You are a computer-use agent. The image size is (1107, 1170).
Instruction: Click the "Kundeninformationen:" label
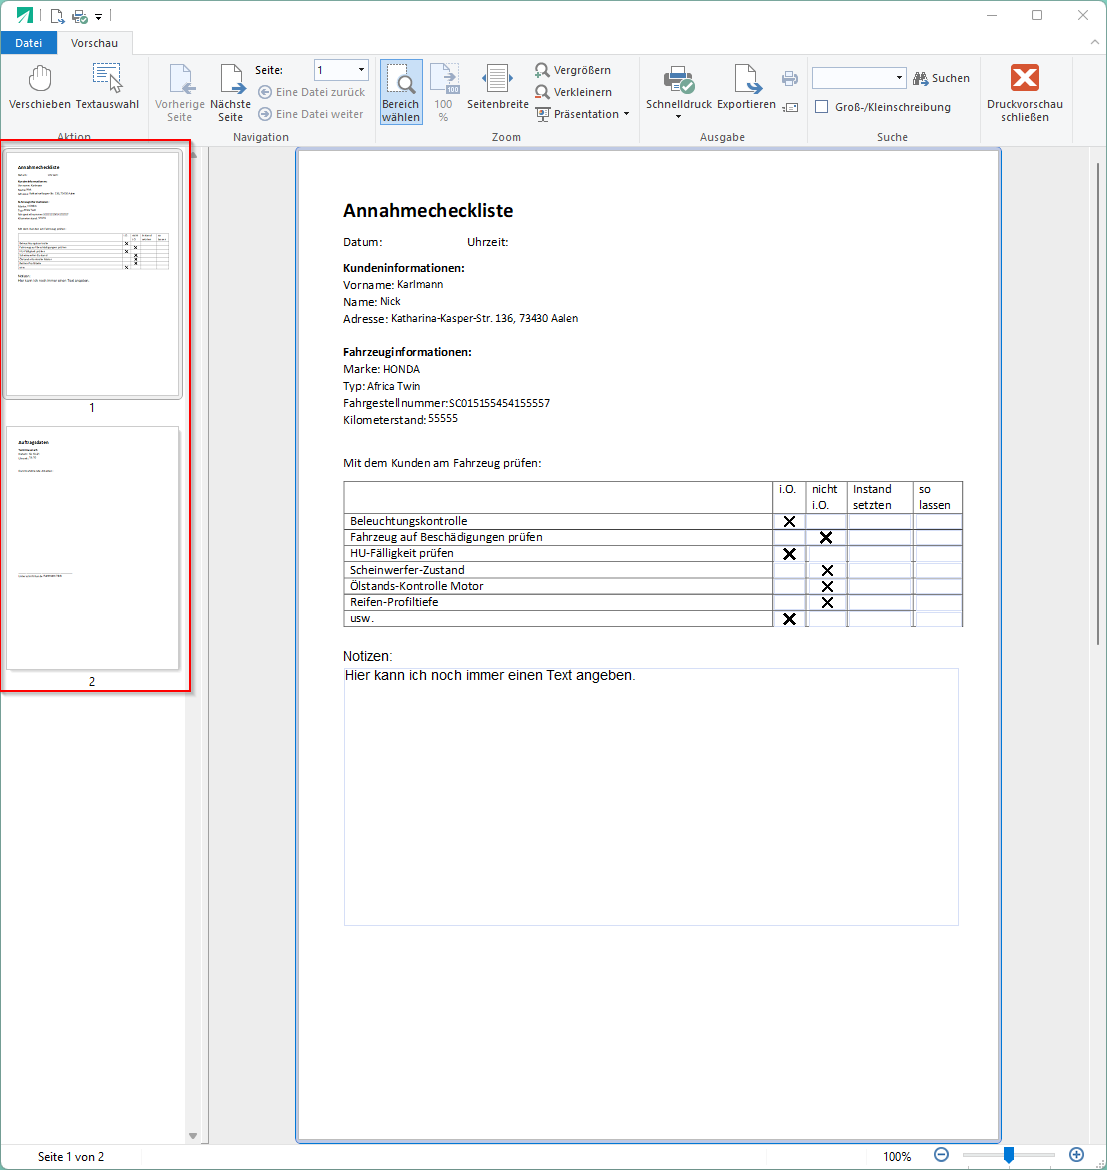click(404, 268)
